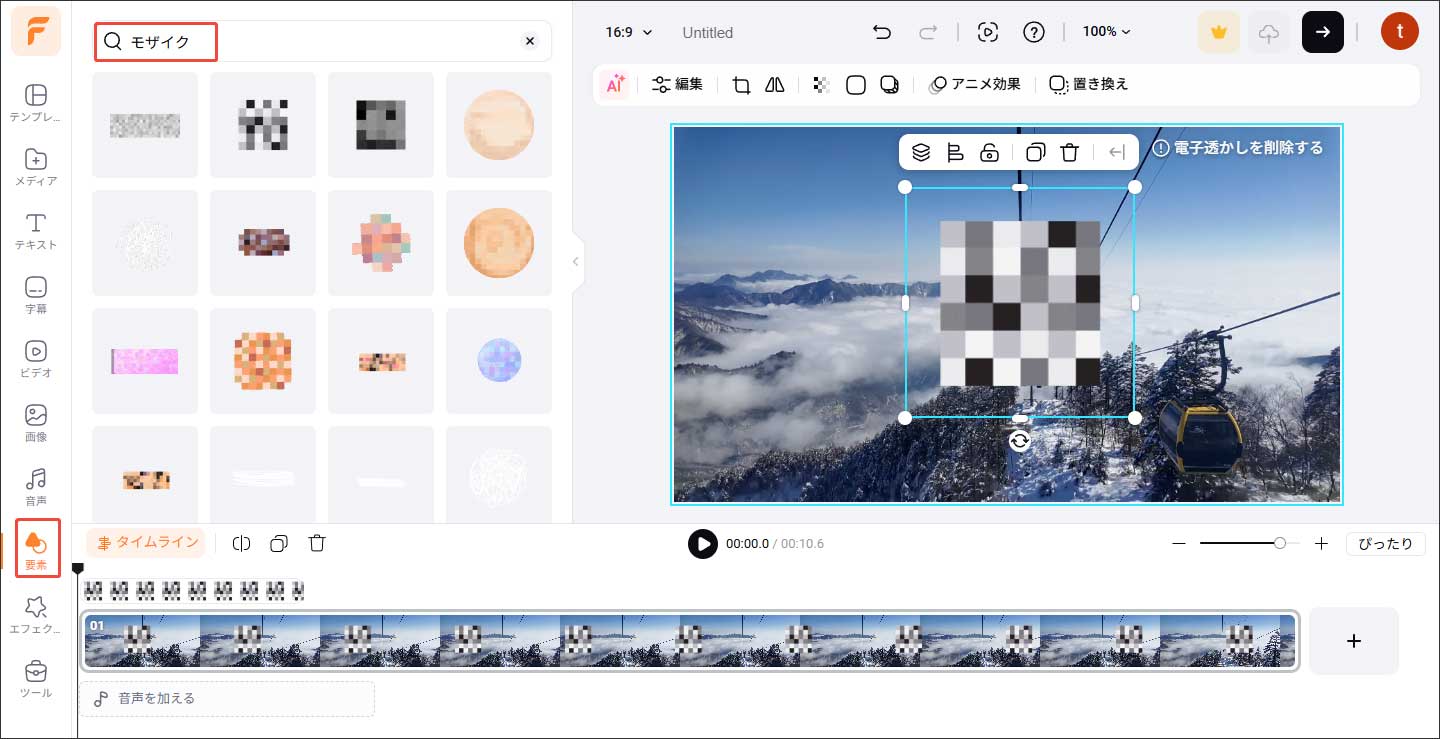The image size is (1440, 739).
Task: Open the 字幕 sidebar panel
Action: pyautogui.click(x=35, y=295)
